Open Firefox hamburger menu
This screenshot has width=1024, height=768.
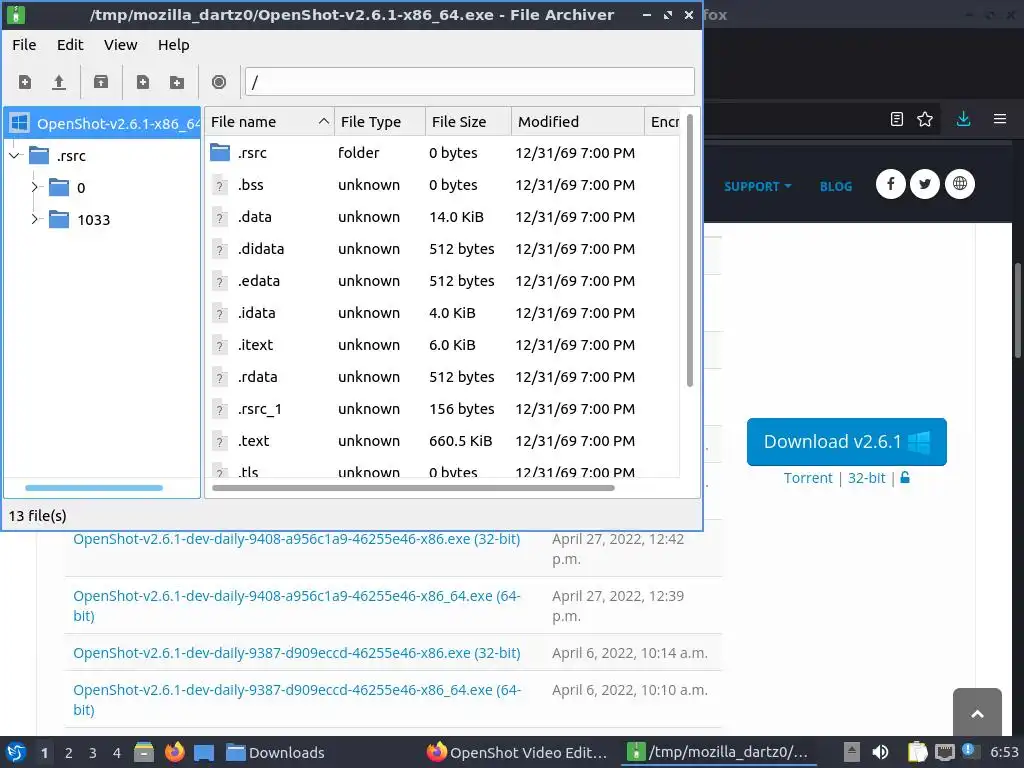coord(1000,119)
